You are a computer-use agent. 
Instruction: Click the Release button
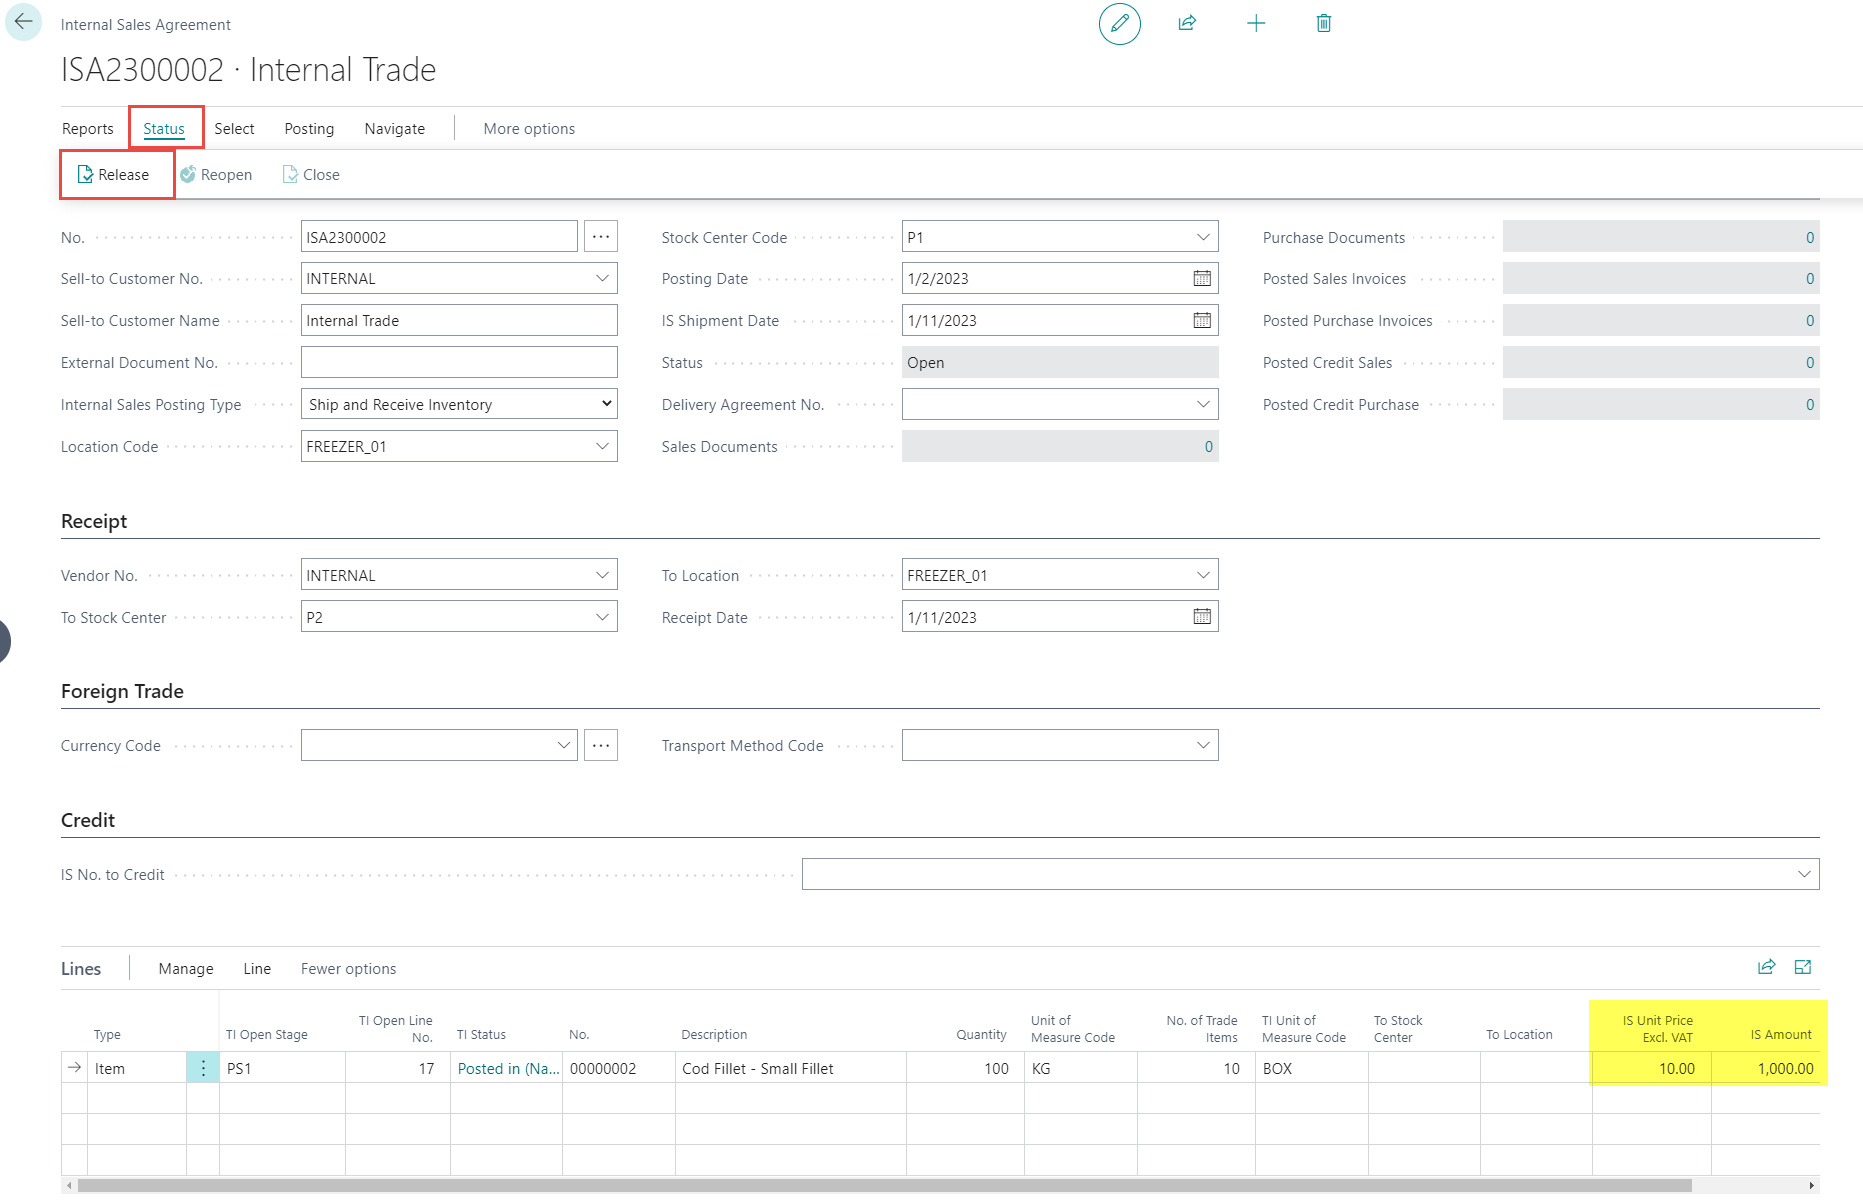tap(114, 175)
